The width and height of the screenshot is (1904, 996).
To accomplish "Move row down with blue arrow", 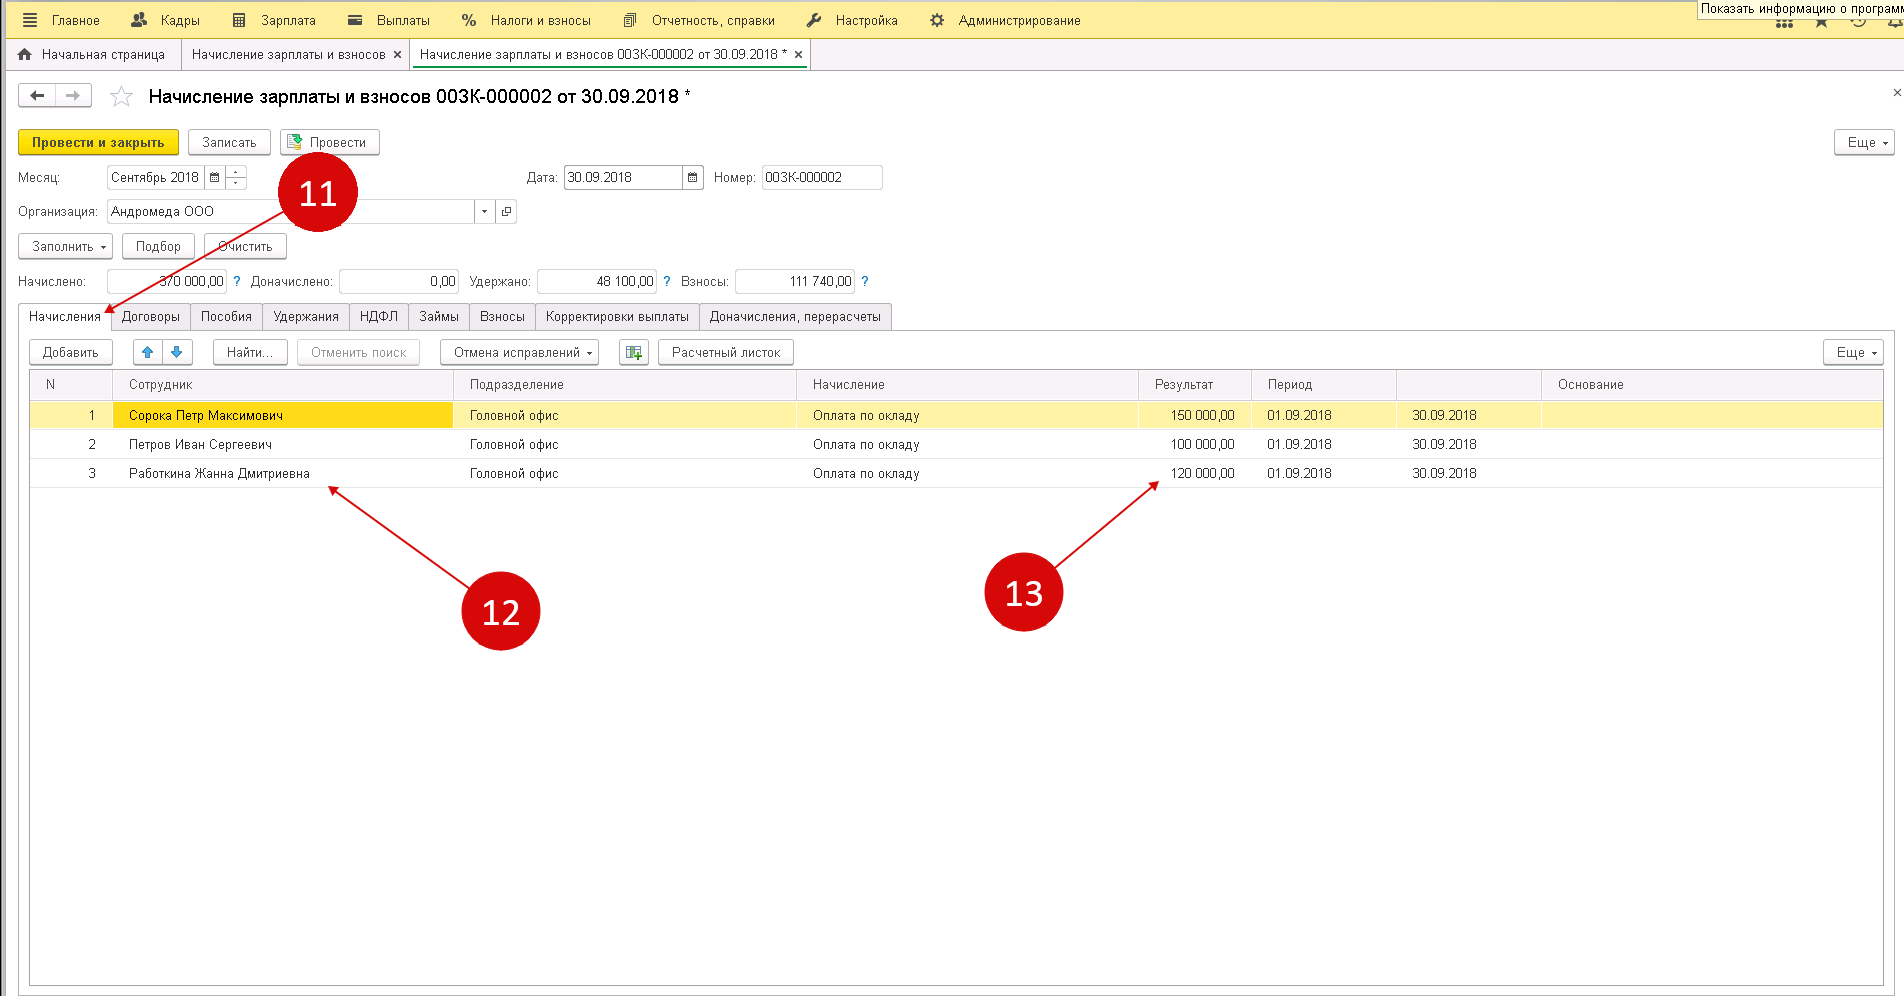I will (176, 352).
